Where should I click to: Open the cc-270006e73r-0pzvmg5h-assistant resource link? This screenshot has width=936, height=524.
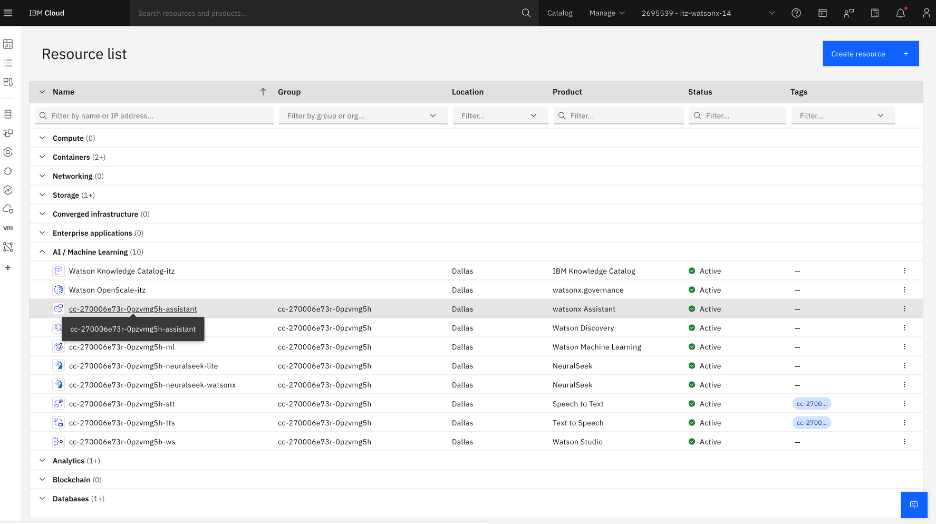[132, 309]
